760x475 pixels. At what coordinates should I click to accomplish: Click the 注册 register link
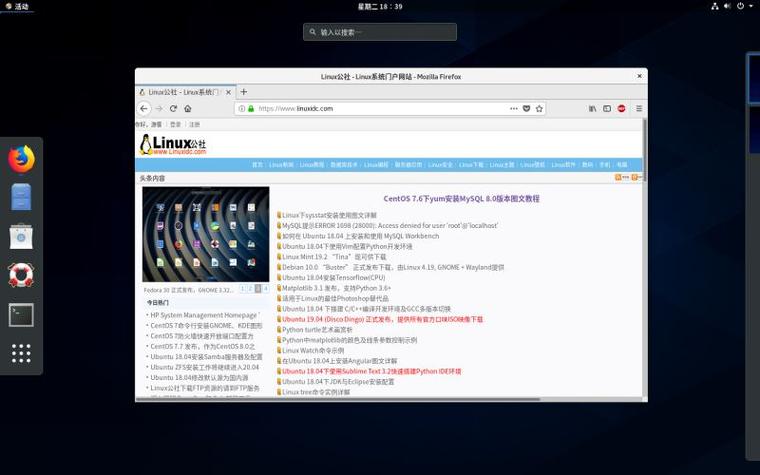(194, 125)
